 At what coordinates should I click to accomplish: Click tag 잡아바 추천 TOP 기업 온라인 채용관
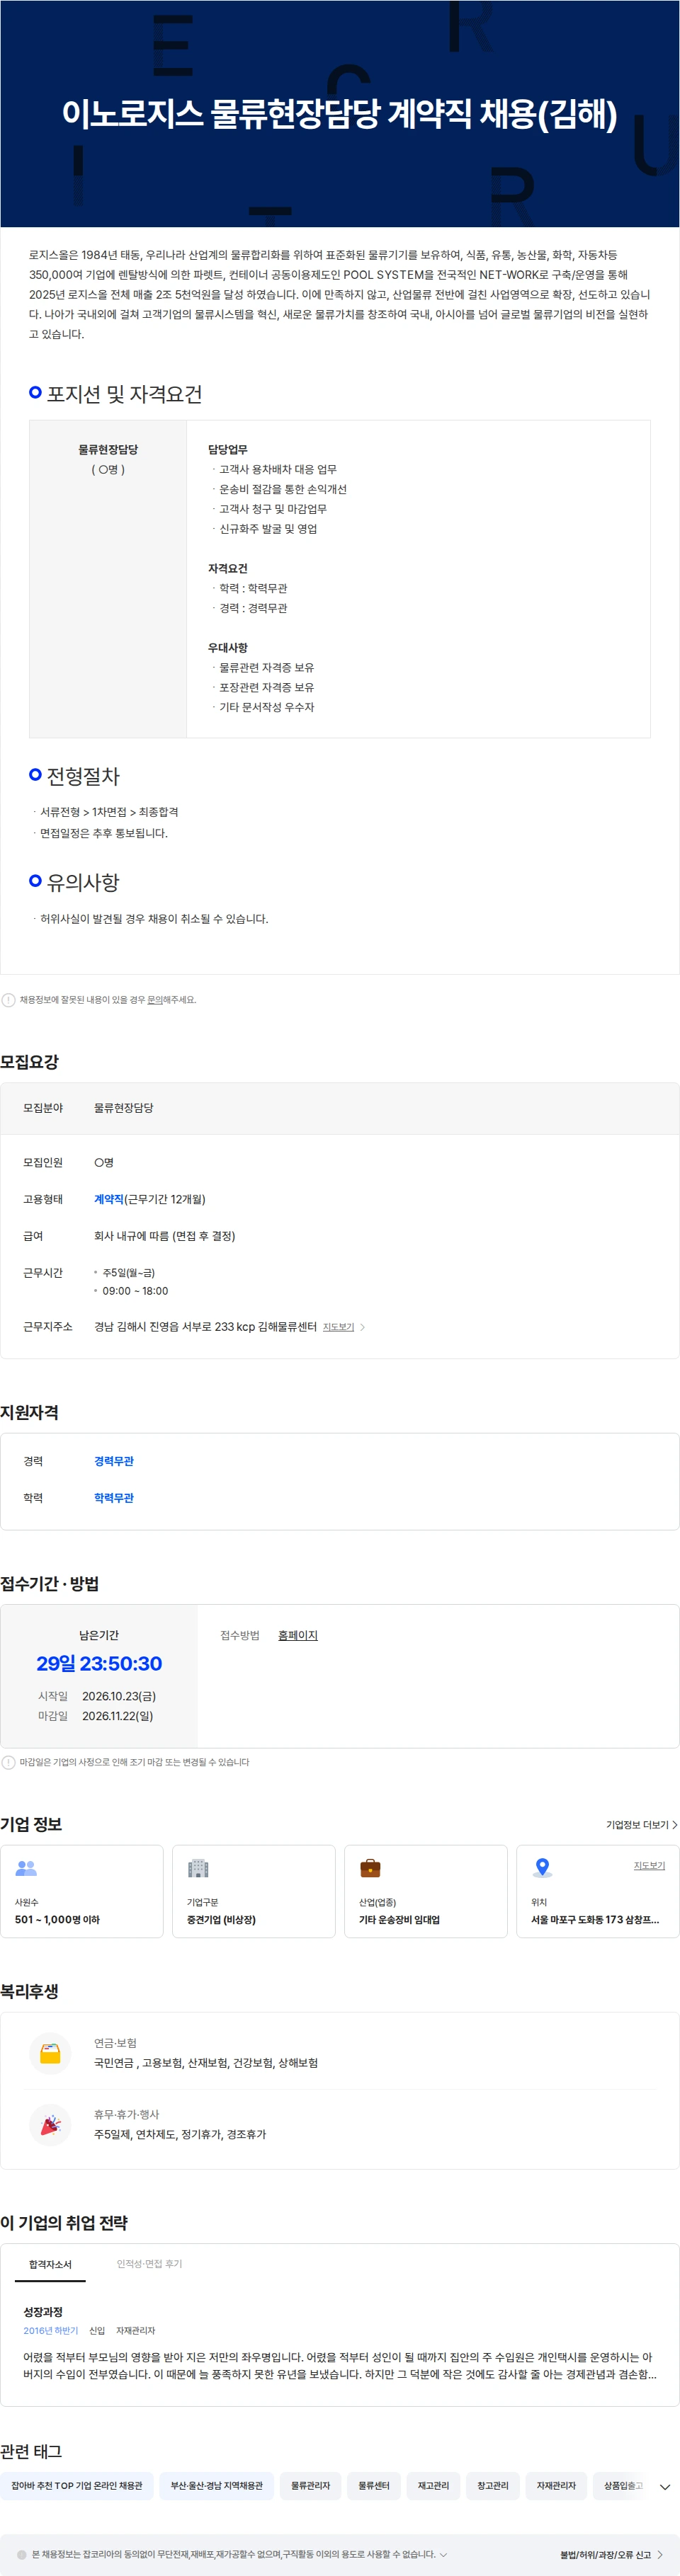[77, 2486]
